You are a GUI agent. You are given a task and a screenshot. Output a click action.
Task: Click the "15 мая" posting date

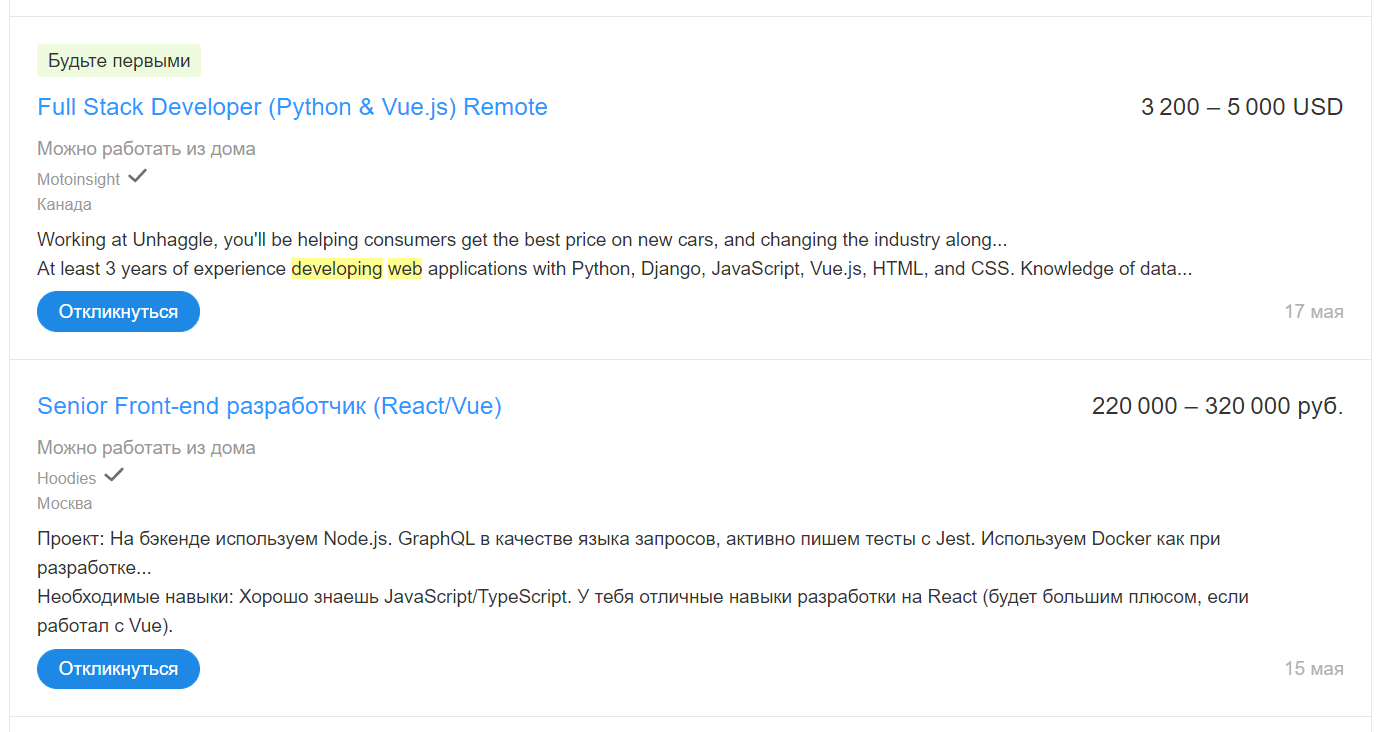coord(1313,669)
